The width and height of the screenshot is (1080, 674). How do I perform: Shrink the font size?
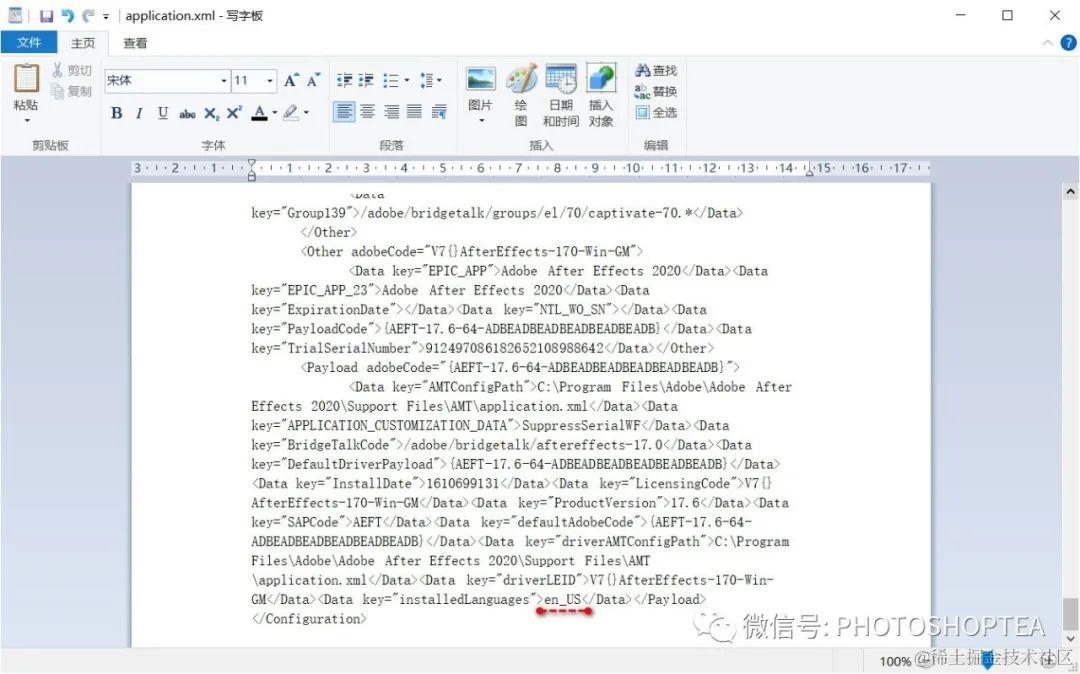(x=313, y=81)
